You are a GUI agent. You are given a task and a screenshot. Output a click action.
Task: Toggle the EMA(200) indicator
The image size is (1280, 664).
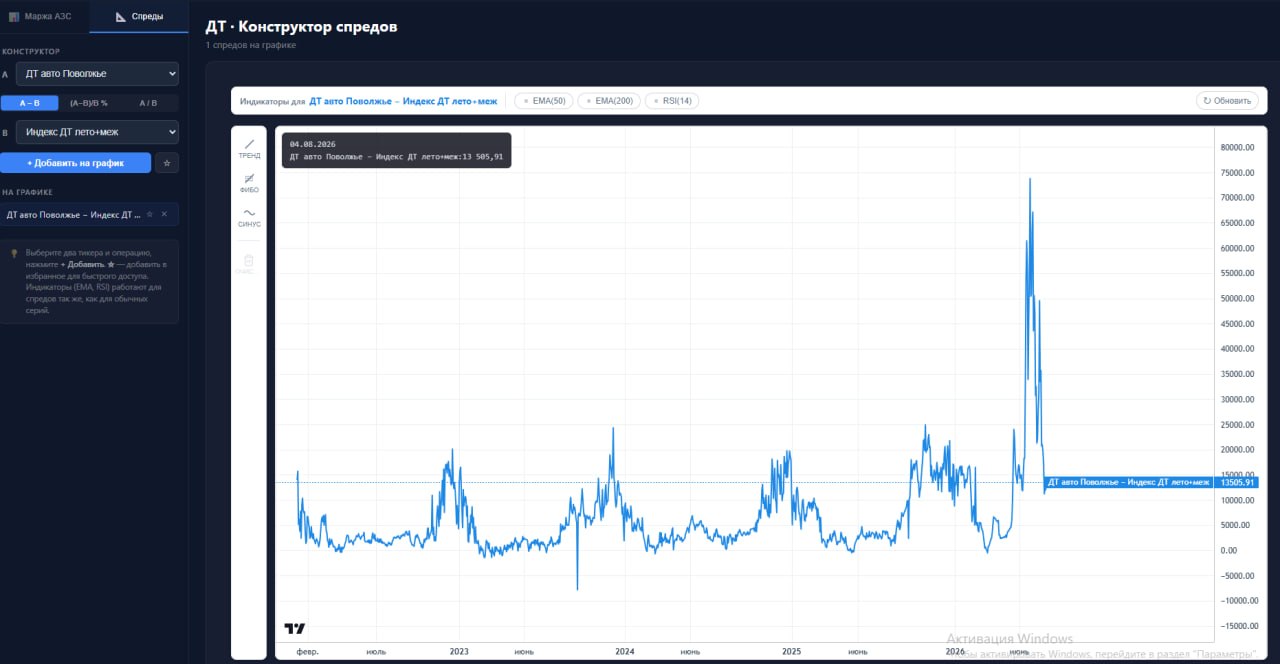point(609,101)
